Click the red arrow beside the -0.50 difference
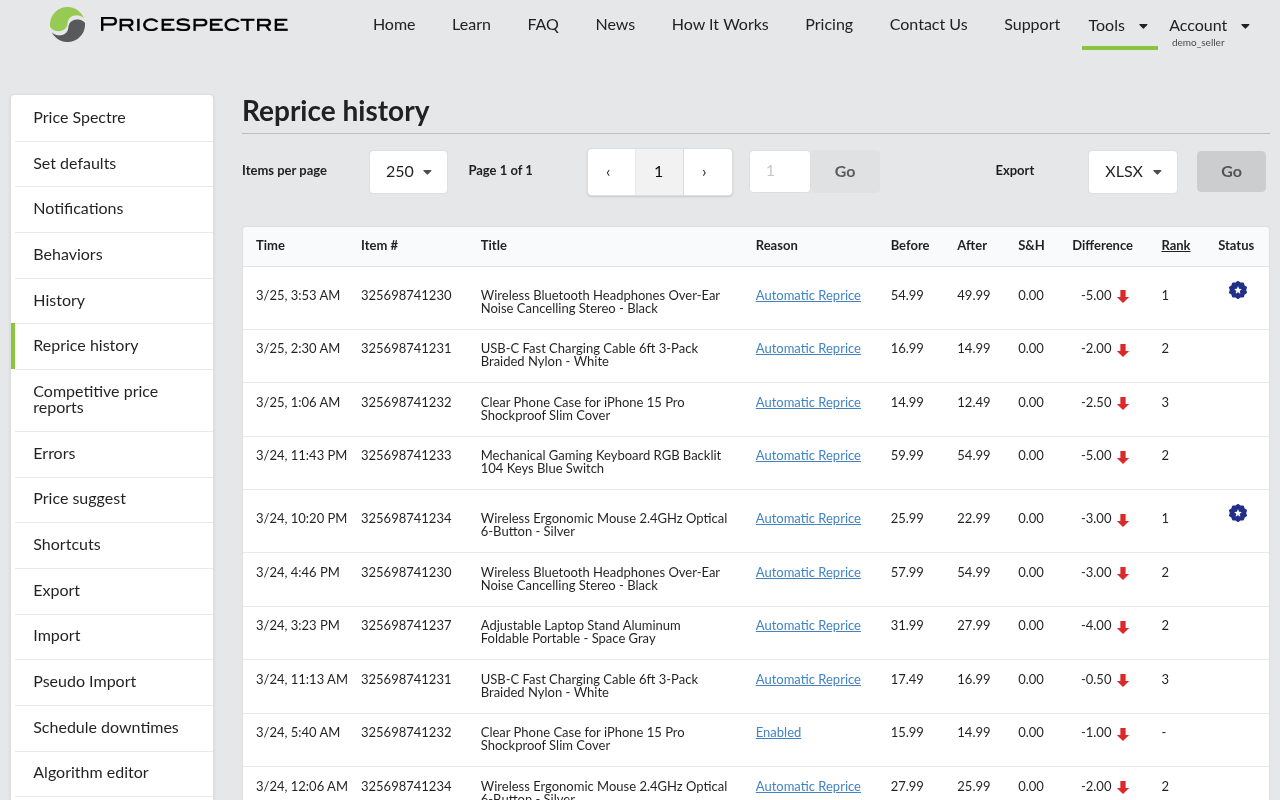The height and width of the screenshot is (800, 1280). click(1124, 679)
